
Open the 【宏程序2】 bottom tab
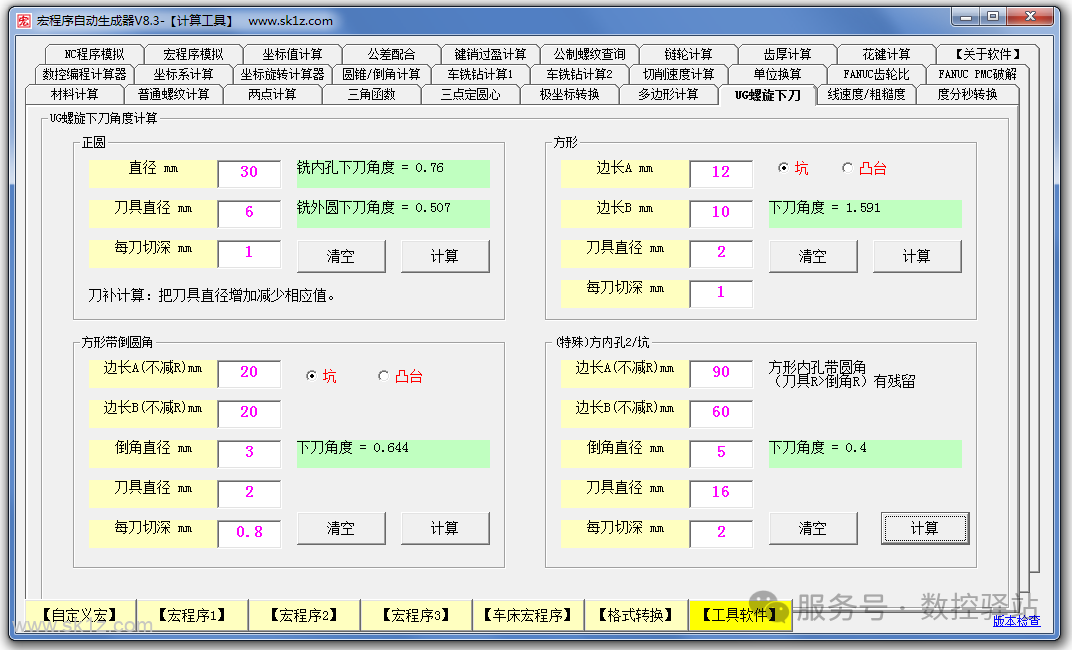(x=305, y=615)
